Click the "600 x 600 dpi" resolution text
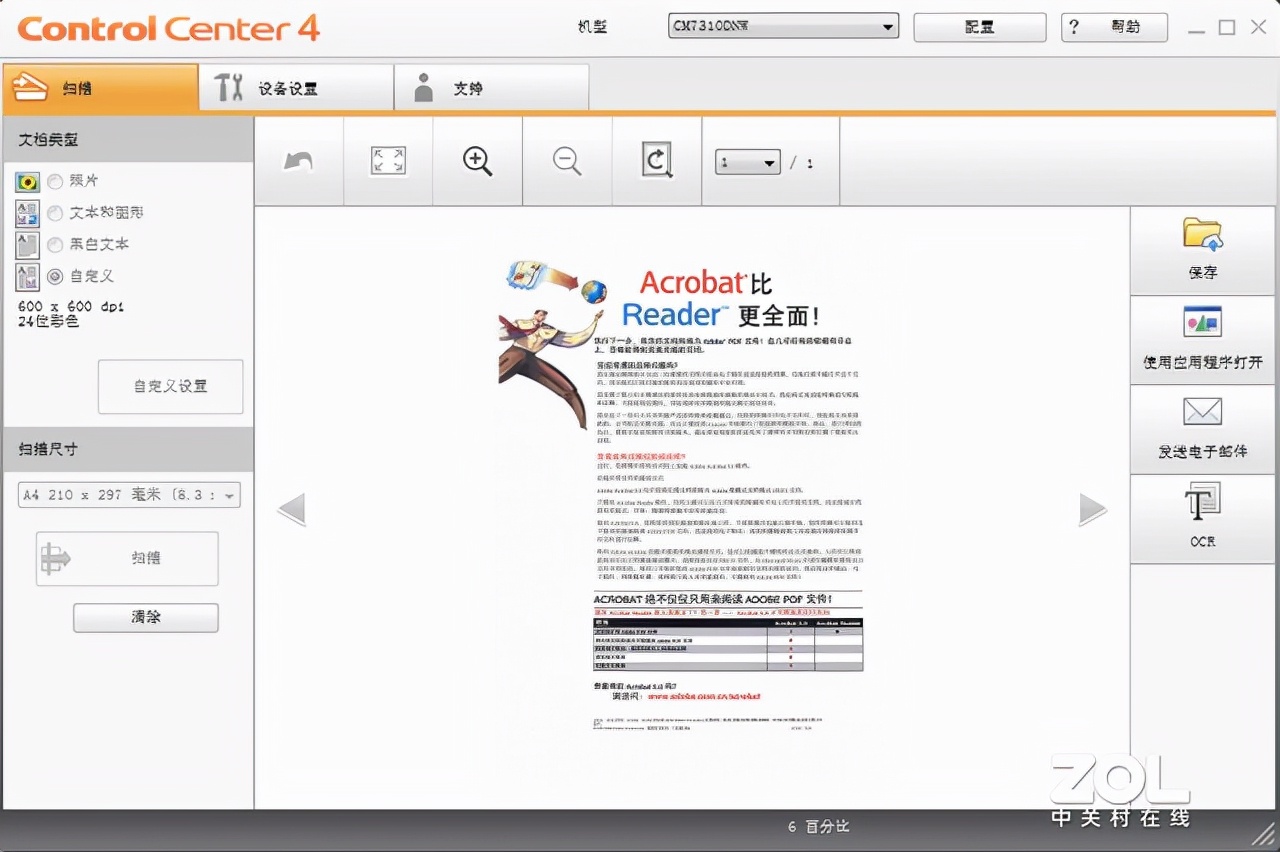The image size is (1280, 852). click(71, 306)
